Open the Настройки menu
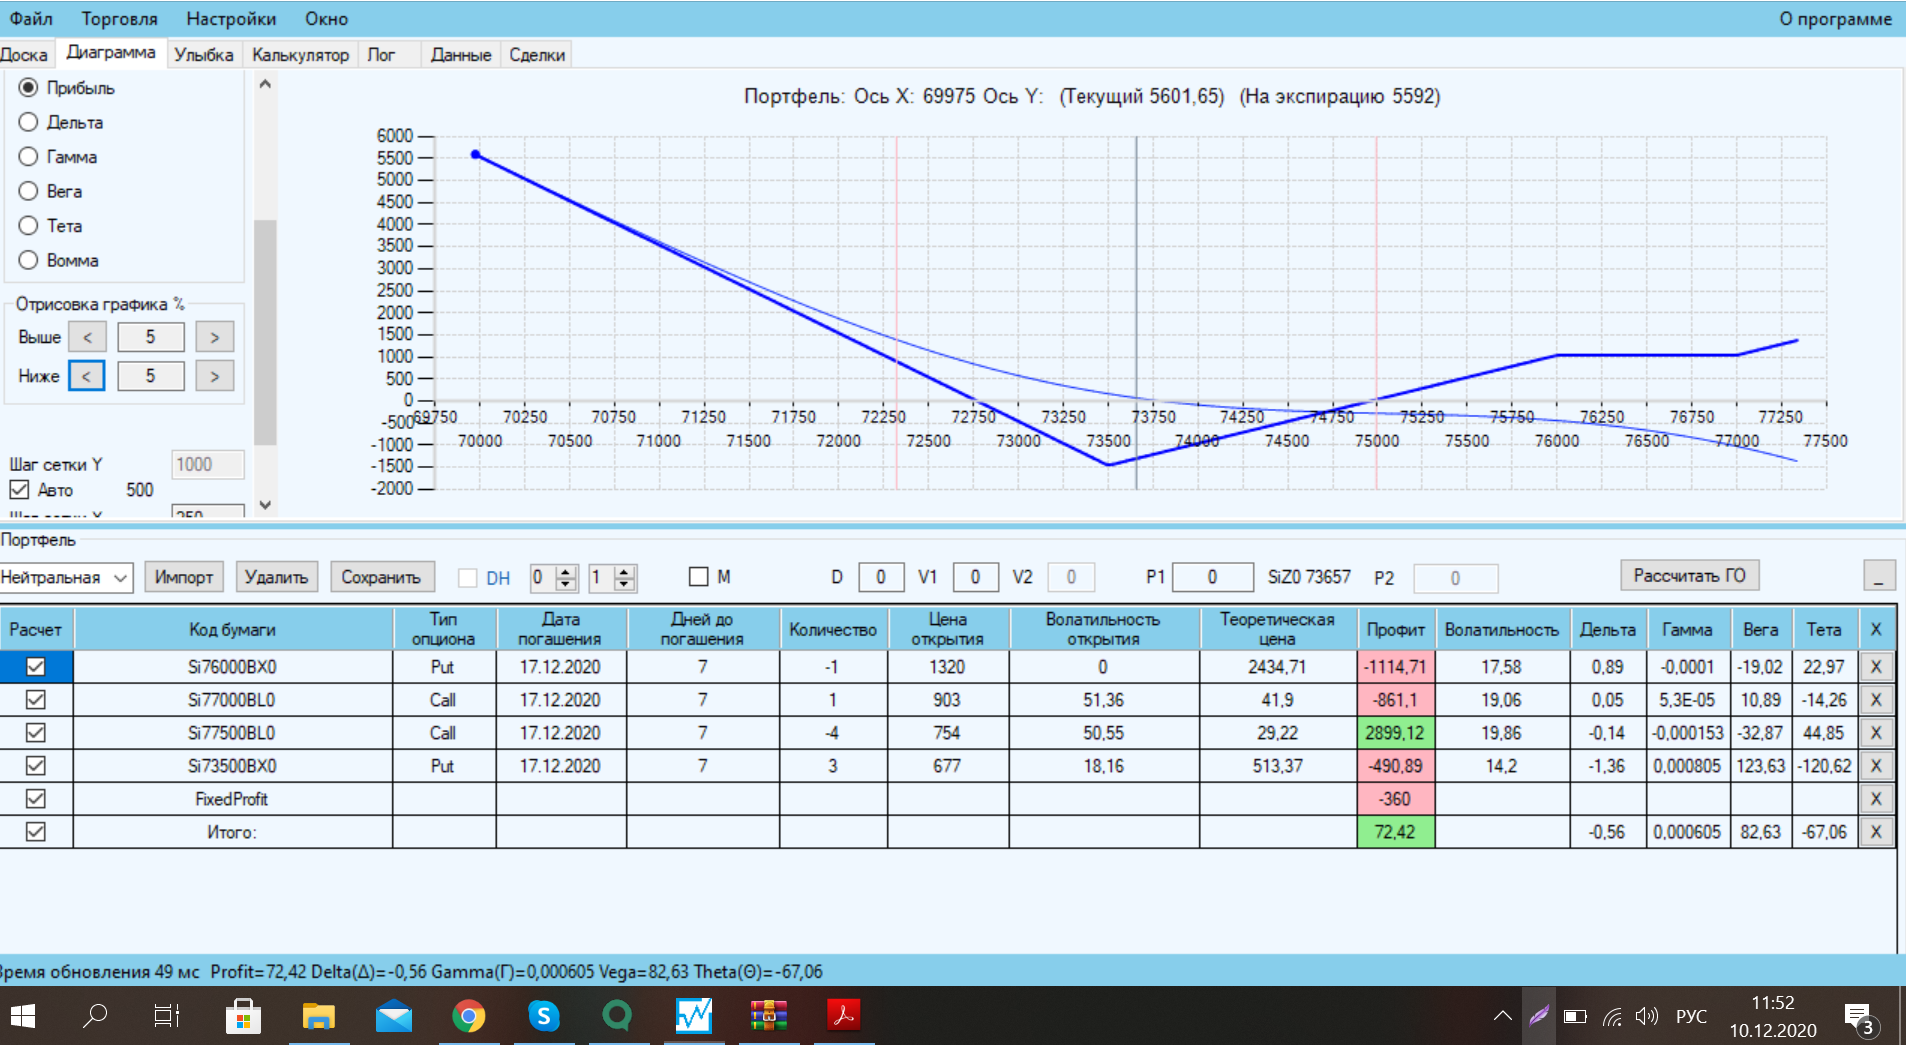Image resolution: width=1906 pixels, height=1045 pixels. (231, 19)
